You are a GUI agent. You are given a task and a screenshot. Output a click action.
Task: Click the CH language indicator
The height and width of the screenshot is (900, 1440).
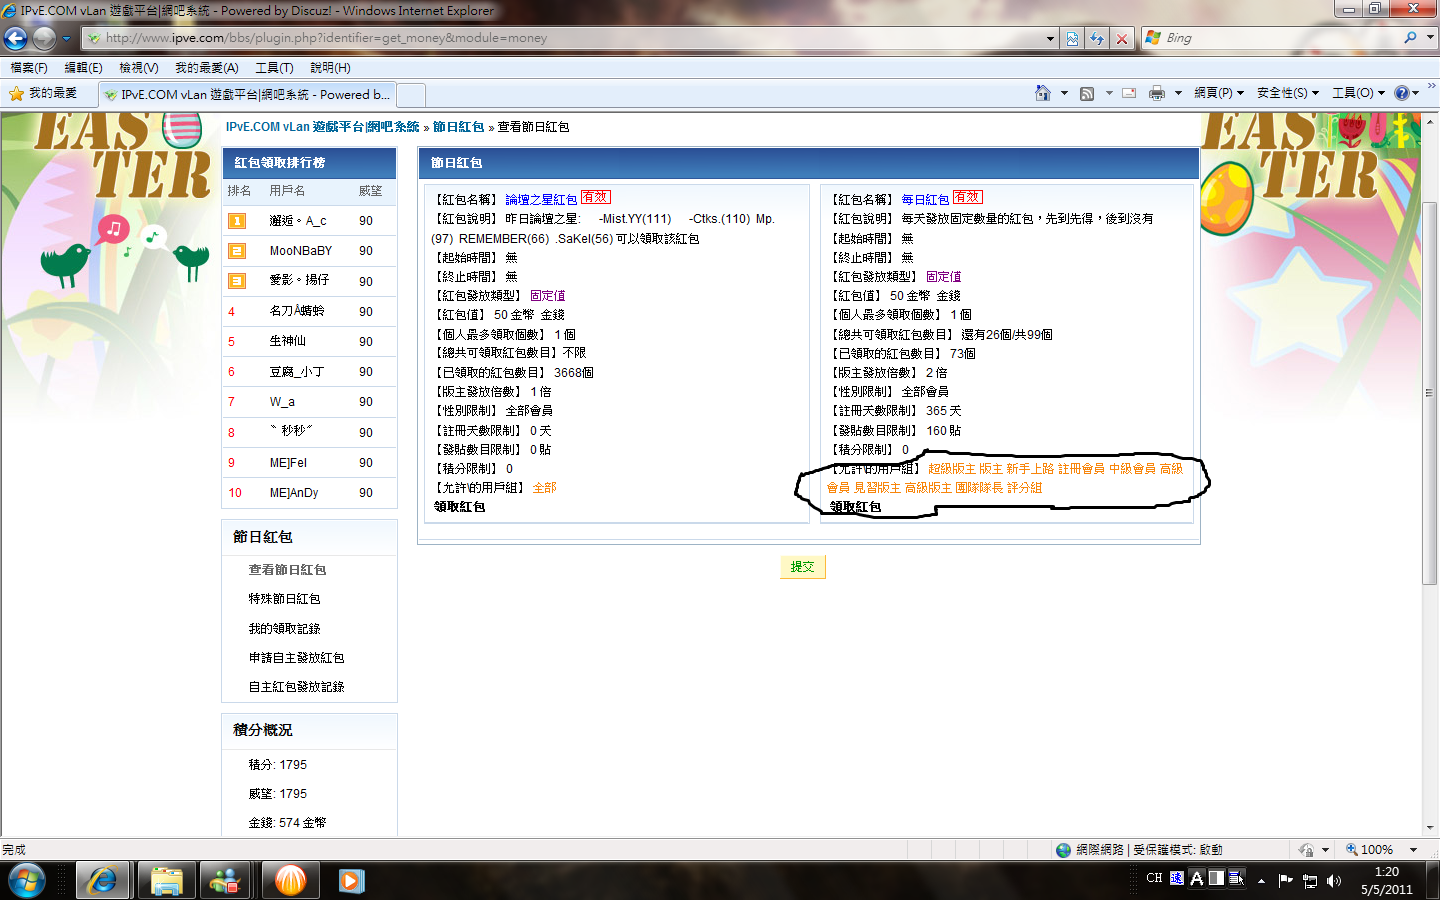(x=1154, y=878)
